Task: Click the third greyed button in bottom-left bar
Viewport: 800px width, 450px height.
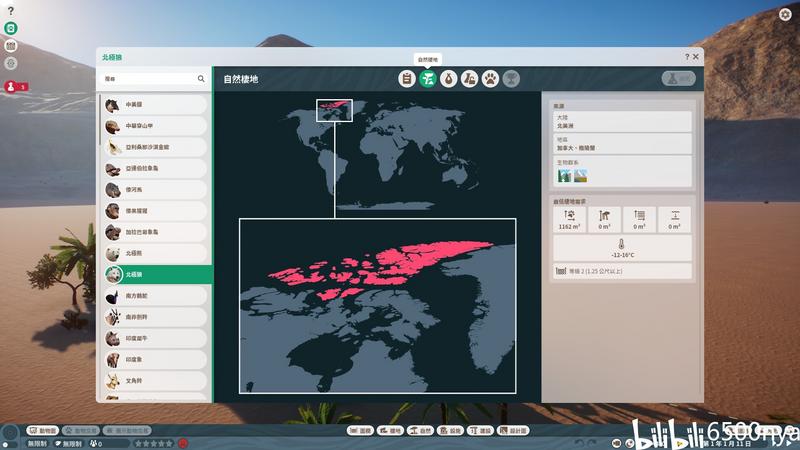Action: pyautogui.click(x=127, y=431)
